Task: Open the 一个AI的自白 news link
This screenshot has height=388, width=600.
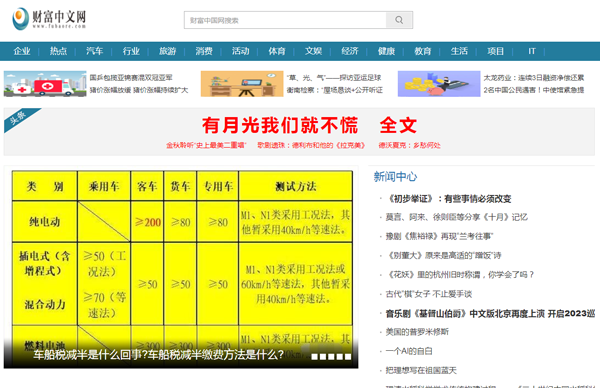Action: pyautogui.click(x=409, y=351)
